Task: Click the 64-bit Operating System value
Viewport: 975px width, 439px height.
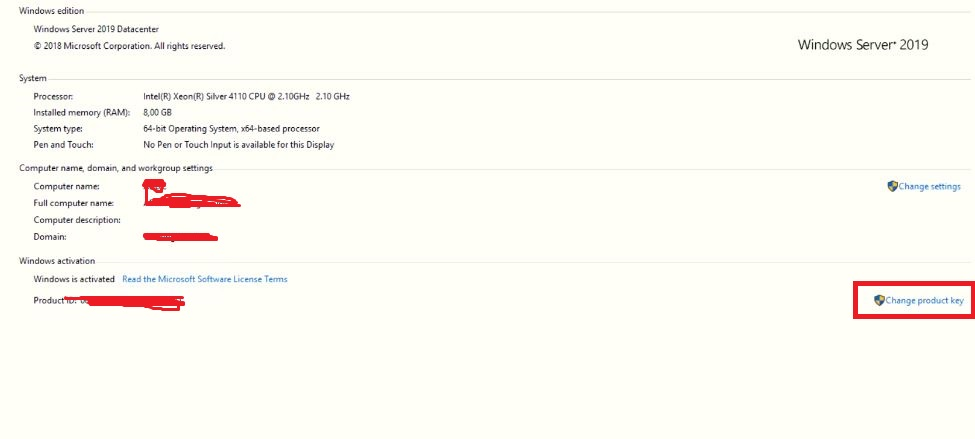Action: 231,129
